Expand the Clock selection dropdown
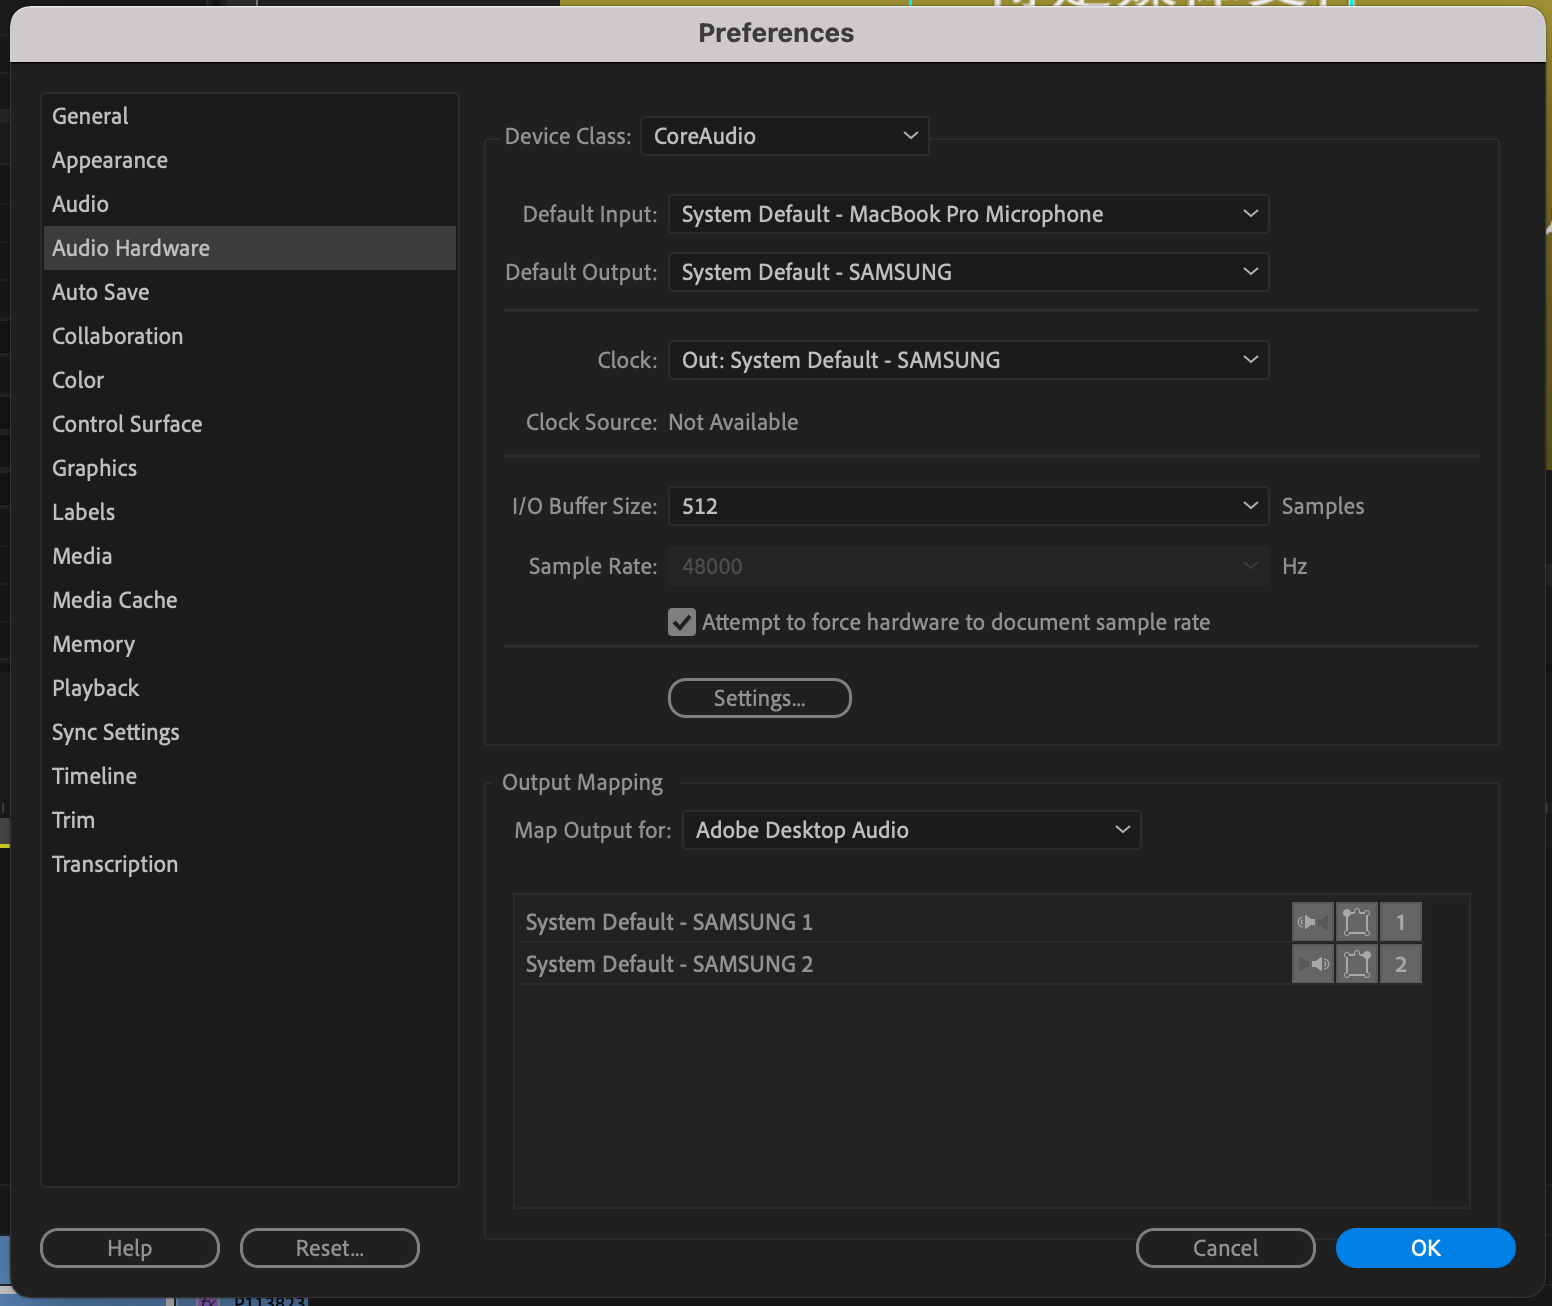 coord(967,360)
